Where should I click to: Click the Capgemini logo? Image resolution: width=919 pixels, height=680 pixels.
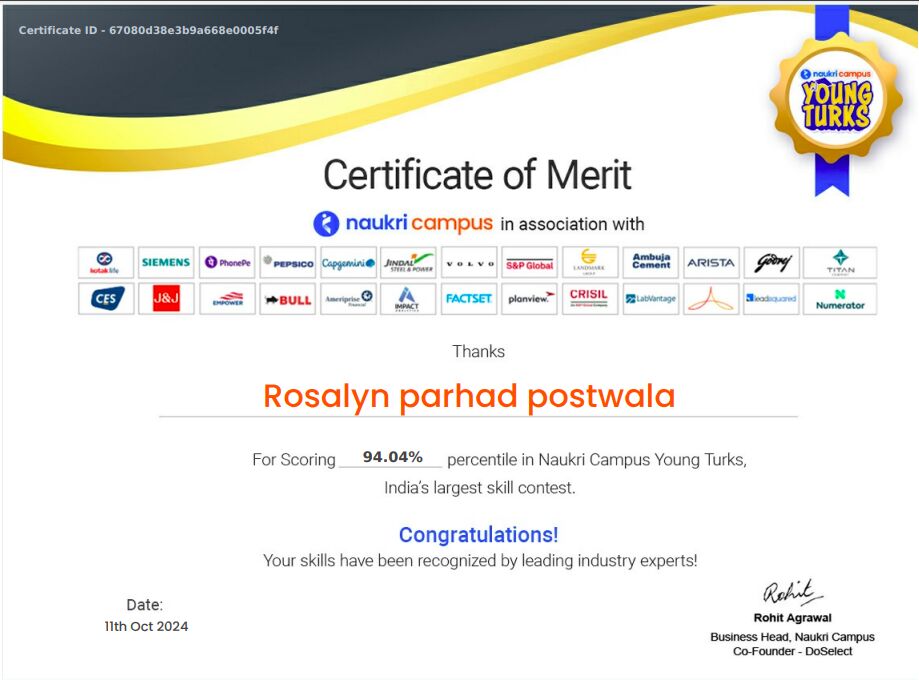click(348, 263)
